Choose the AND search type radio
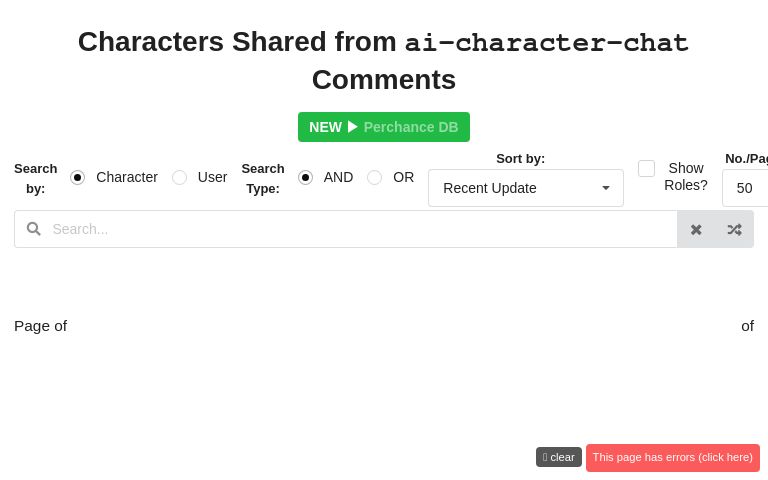The height and width of the screenshot is (480, 768). [305, 177]
